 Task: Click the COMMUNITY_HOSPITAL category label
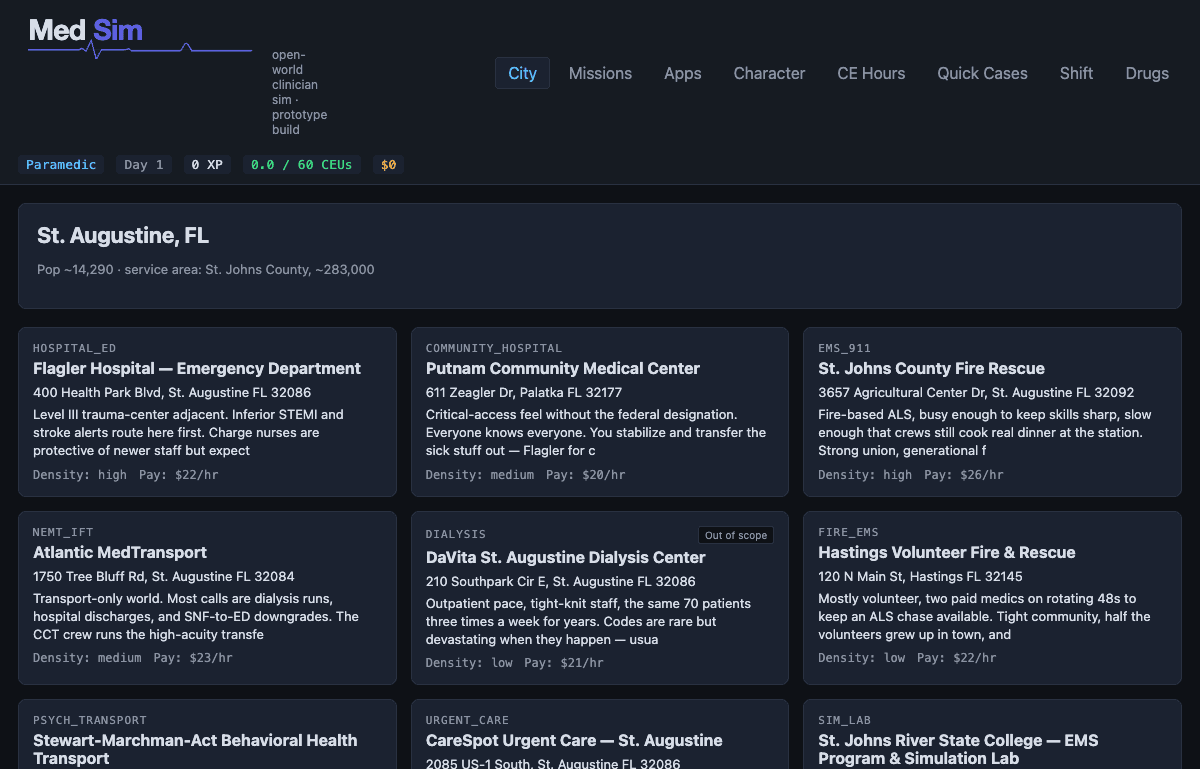tap(494, 348)
